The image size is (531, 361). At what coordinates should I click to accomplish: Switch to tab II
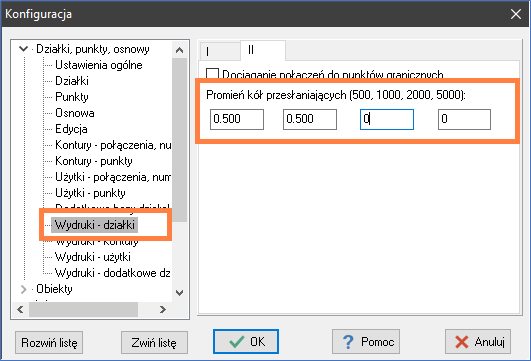(263, 50)
